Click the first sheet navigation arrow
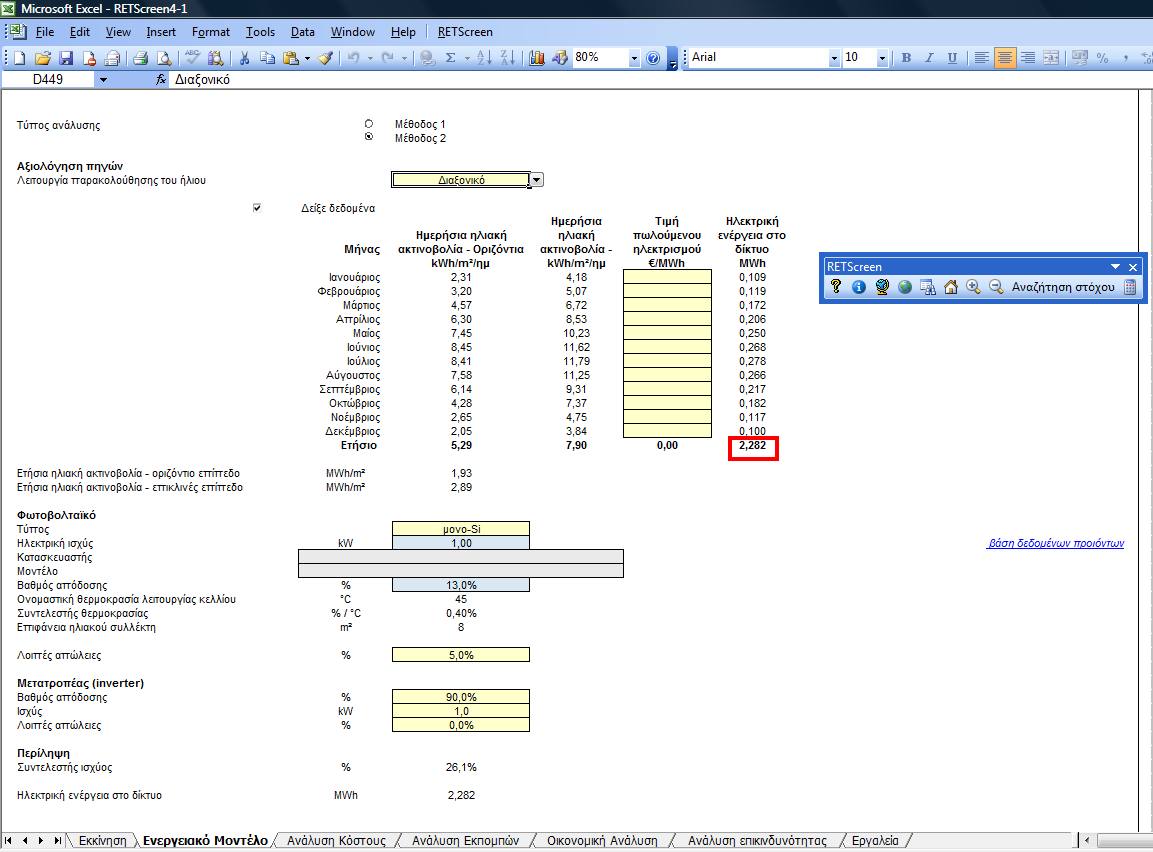The height and width of the screenshot is (852, 1153). click(x=8, y=840)
